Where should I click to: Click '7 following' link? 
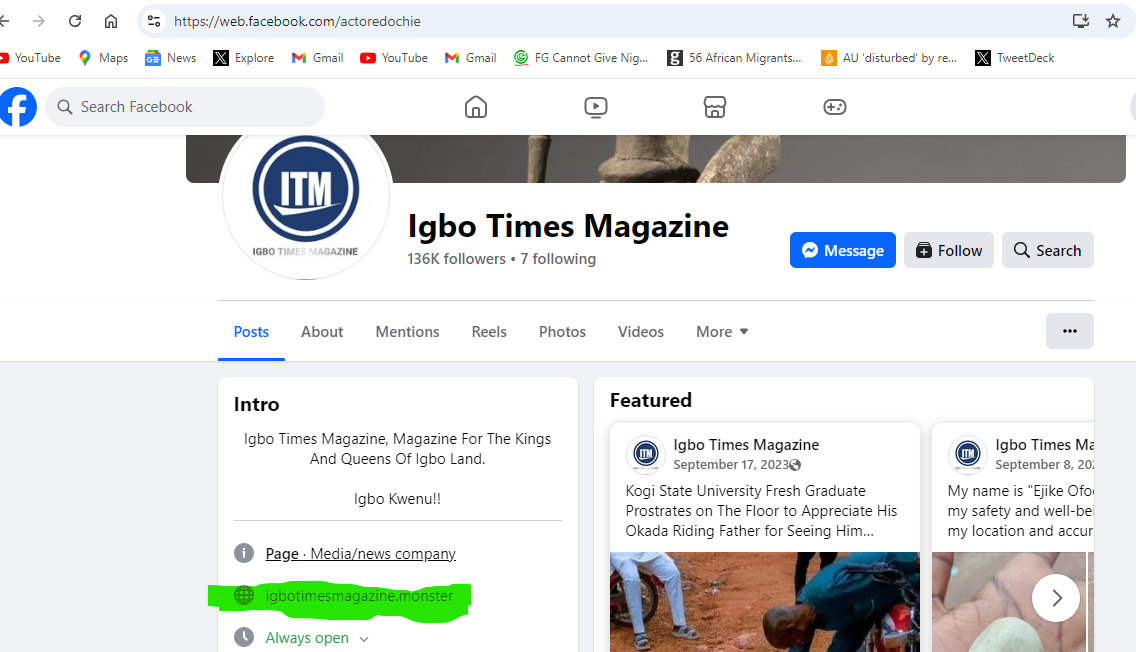pyautogui.click(x=558, y=259)
